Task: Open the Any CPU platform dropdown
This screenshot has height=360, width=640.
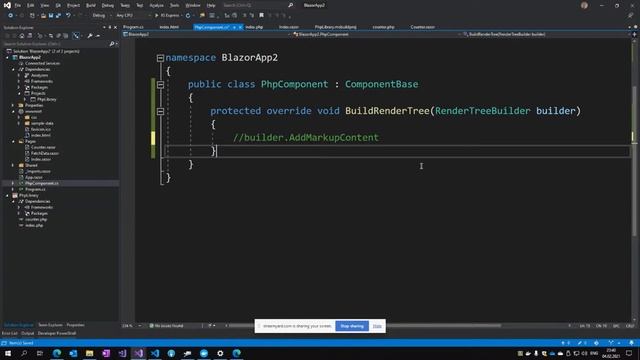Action: [x=133, y=16]
